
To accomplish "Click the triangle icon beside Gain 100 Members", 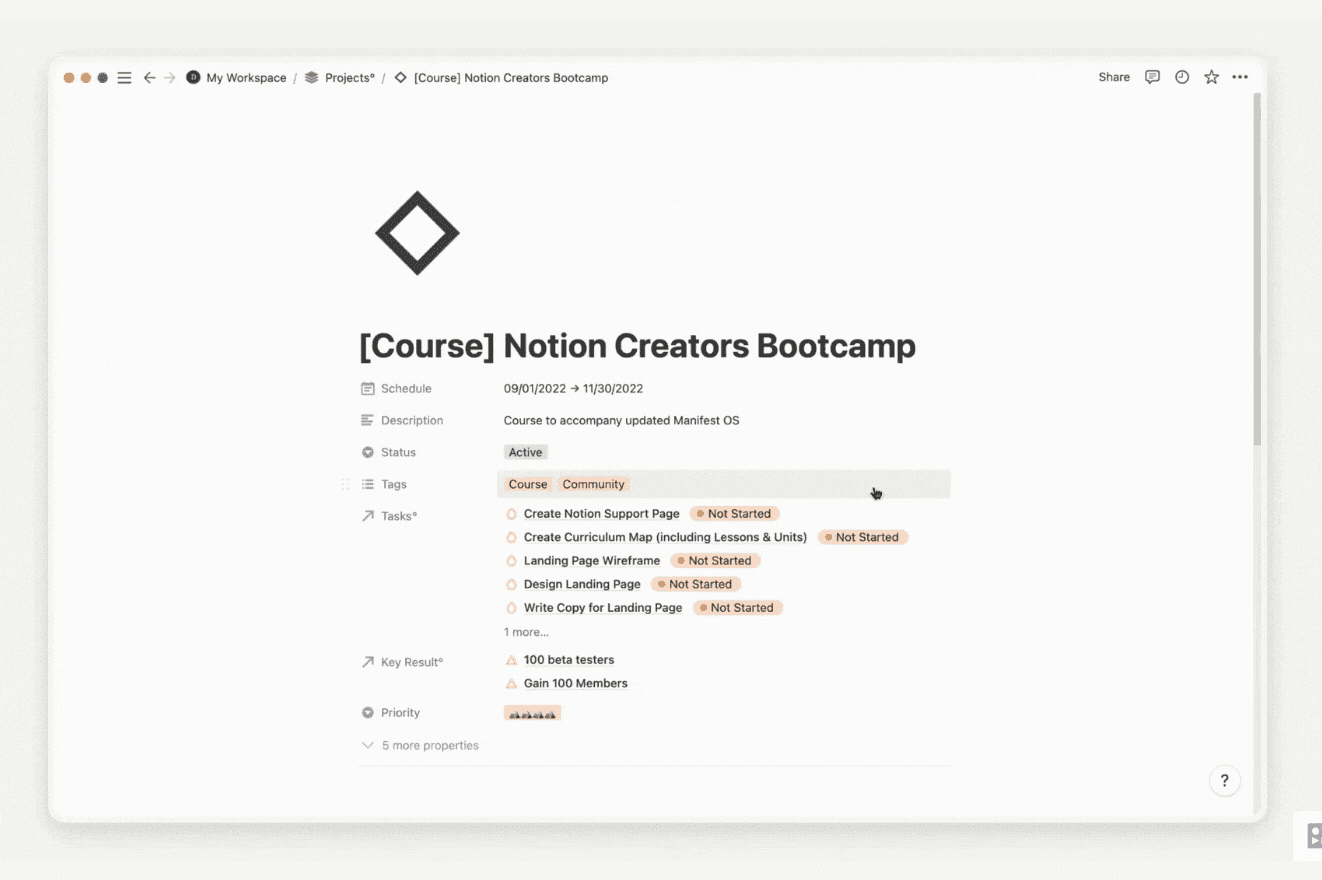I will point(511,683).
